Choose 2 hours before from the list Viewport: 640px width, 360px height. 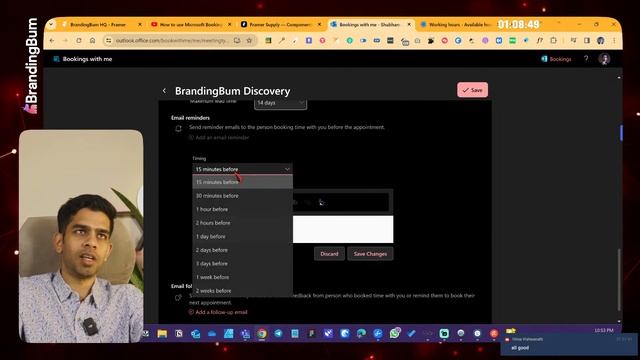click(x=242, y=223)
